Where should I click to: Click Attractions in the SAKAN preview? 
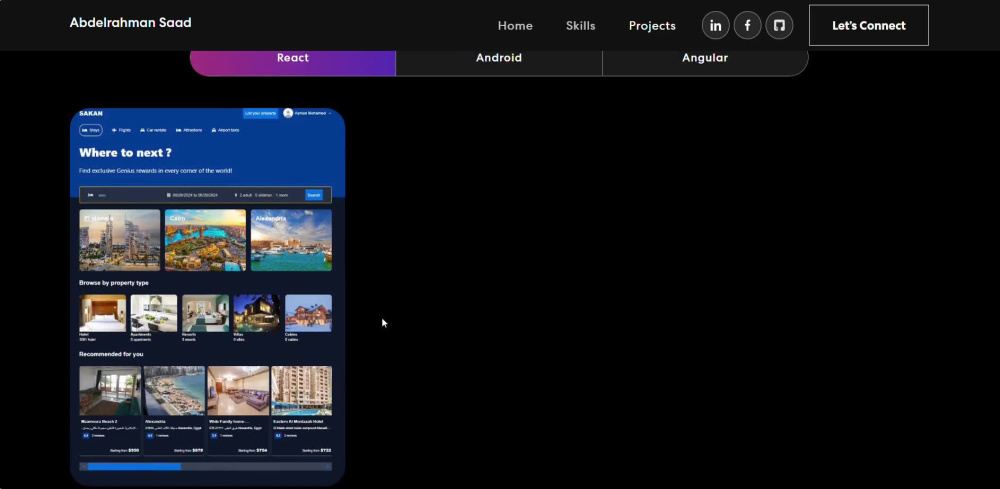coord(189,130)
